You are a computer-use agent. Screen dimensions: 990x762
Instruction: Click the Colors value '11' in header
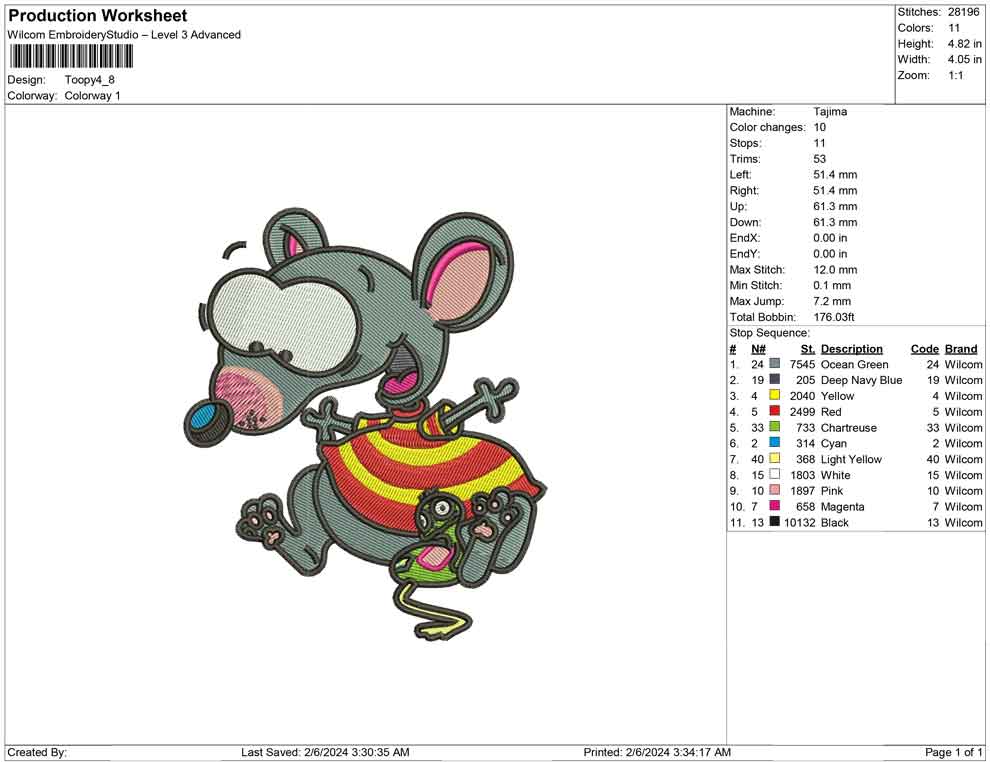(x=954, y=28)
